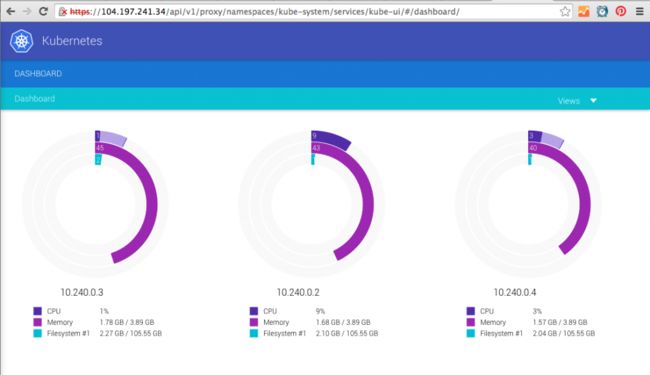
Task: Click memory value 1.68 GB / 3.89 GB
Action: [x=343, y=322]
